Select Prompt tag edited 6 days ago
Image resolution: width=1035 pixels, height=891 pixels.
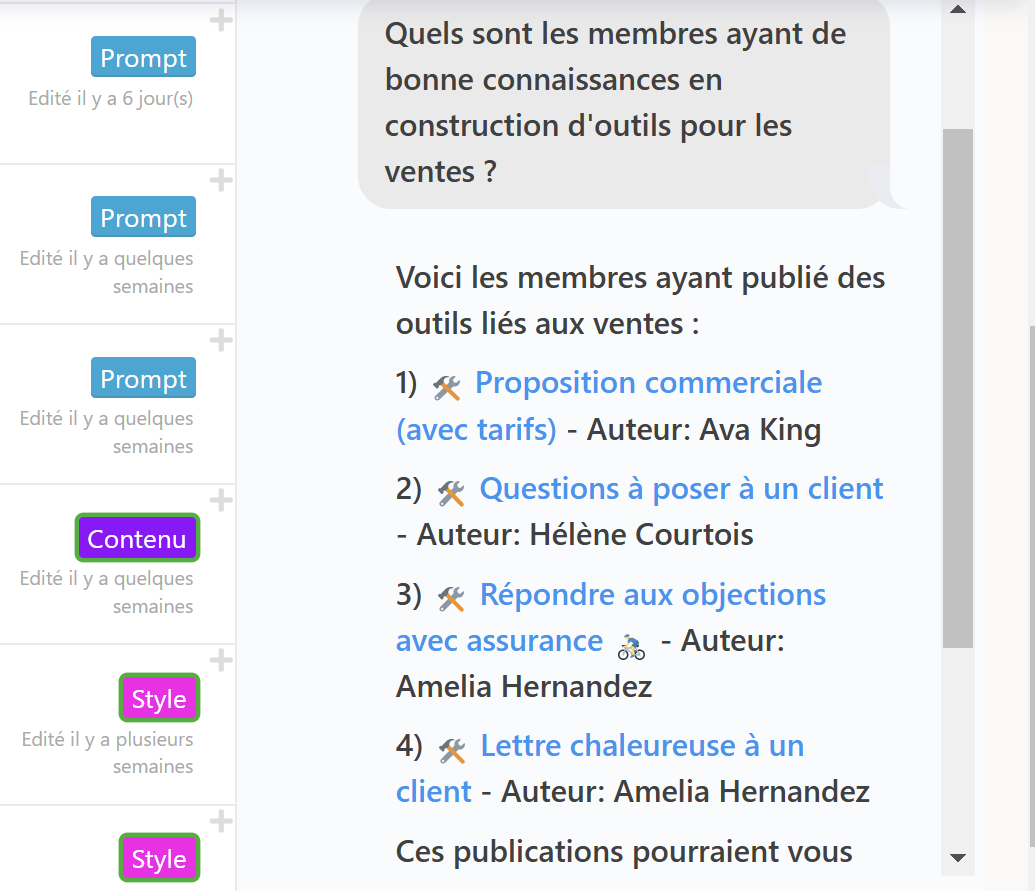144,58
